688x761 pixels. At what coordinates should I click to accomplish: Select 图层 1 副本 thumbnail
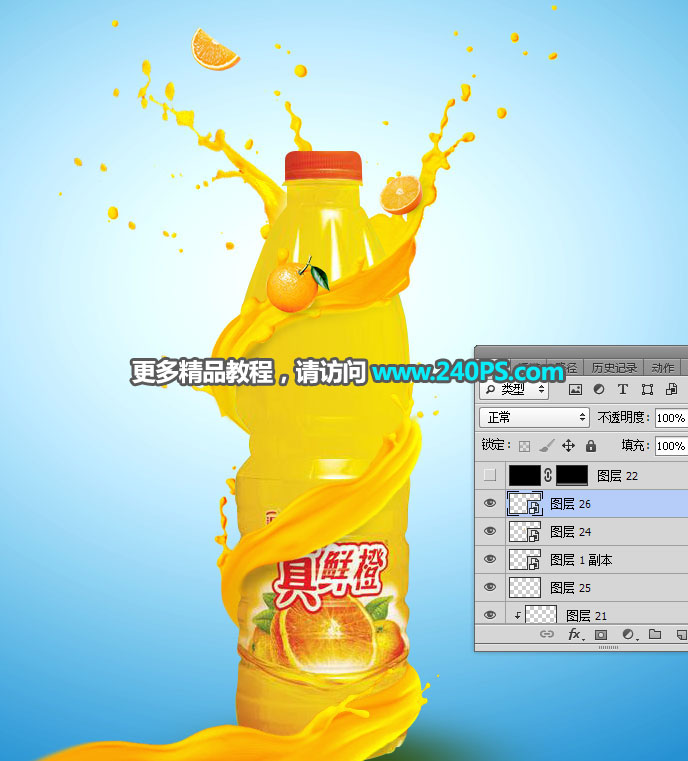pyautogui.click(x=524, y=560)
